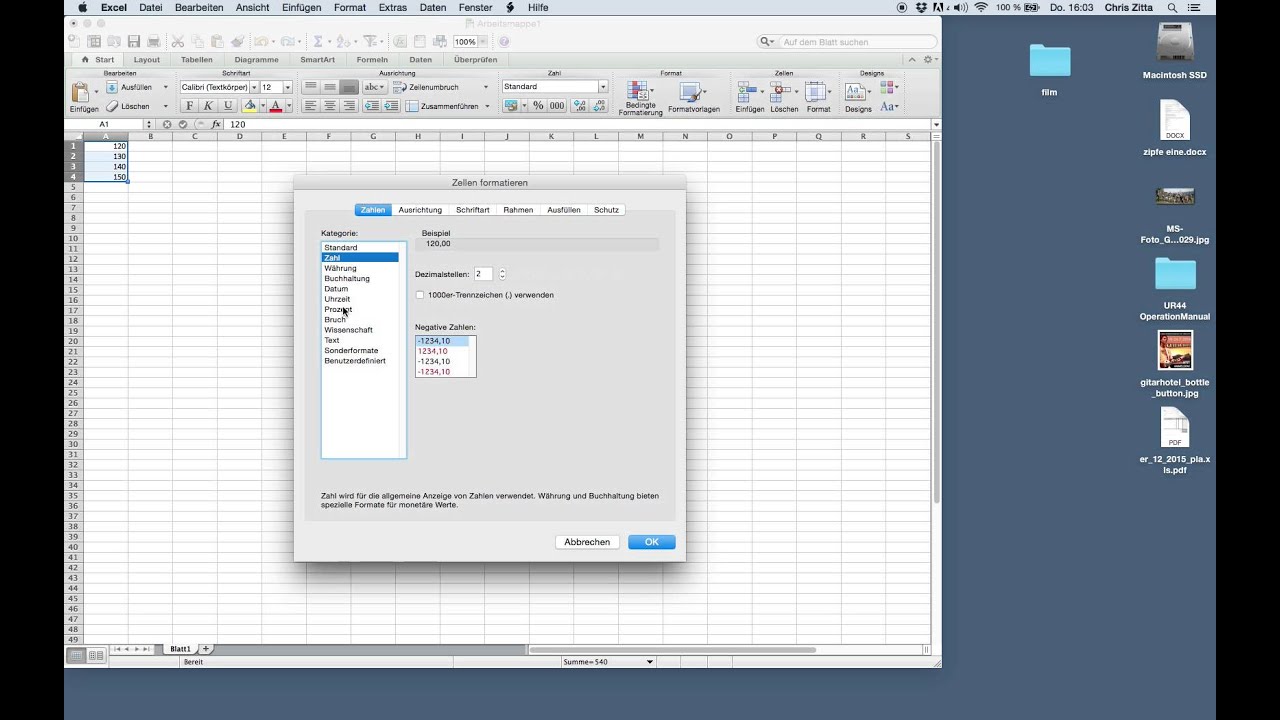Select the Benutzerdefiniert category
The height and width of the screenshot is (720, 1280).
pyautogui.click(x=355, y=361)
